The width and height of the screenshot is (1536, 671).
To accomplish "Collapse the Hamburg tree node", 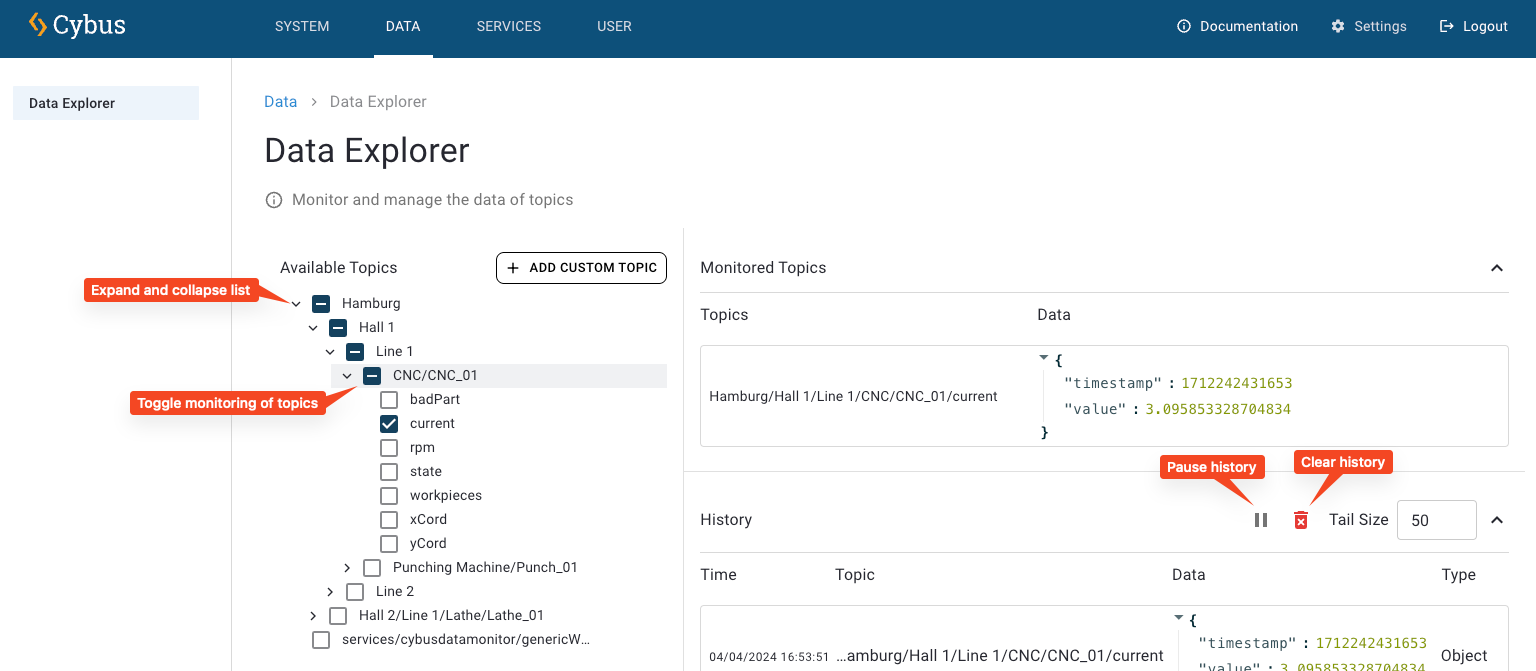I will (296, 303).
